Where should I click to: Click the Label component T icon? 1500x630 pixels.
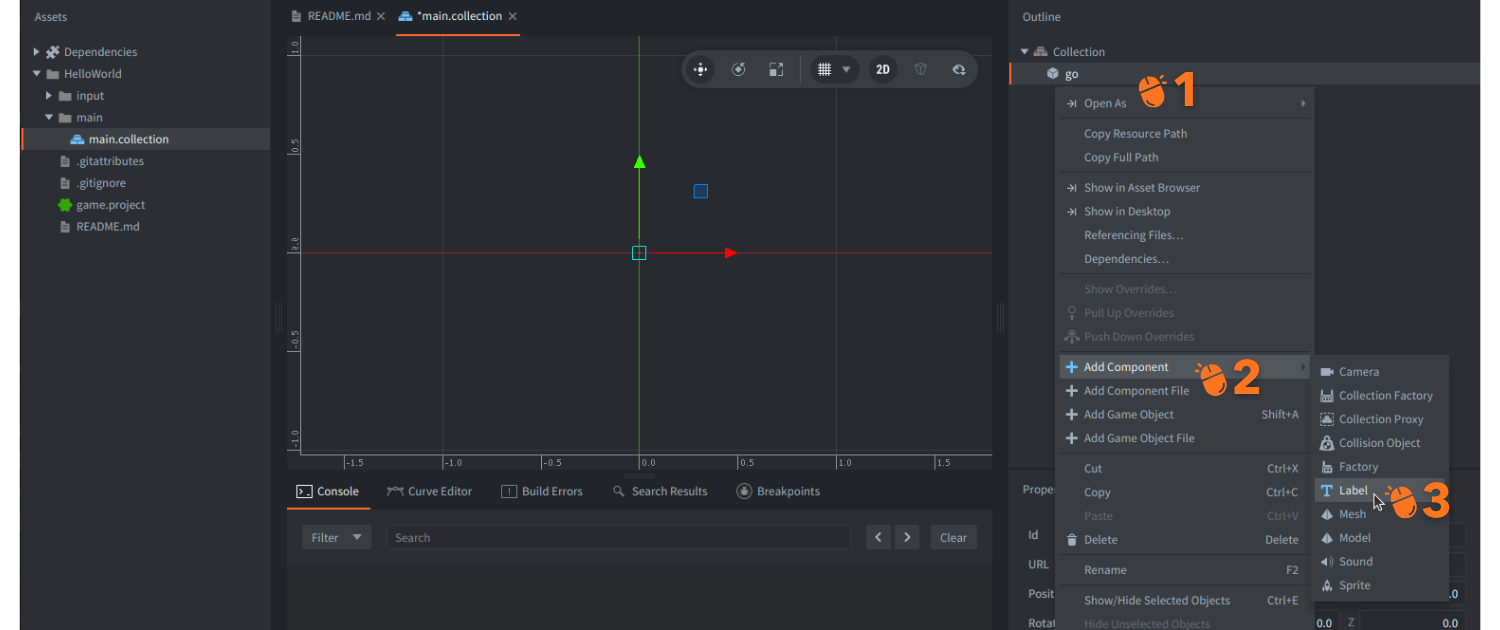(x=1327, y=491)
